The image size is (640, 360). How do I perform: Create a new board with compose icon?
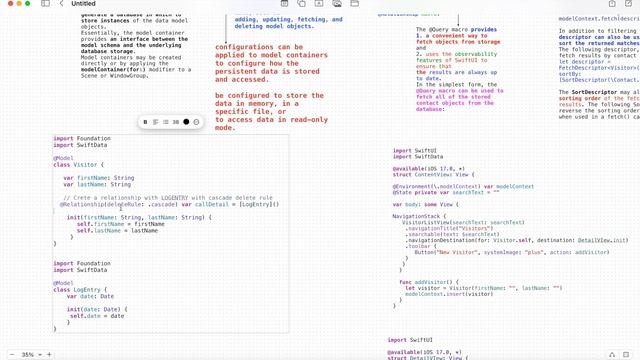629,3
